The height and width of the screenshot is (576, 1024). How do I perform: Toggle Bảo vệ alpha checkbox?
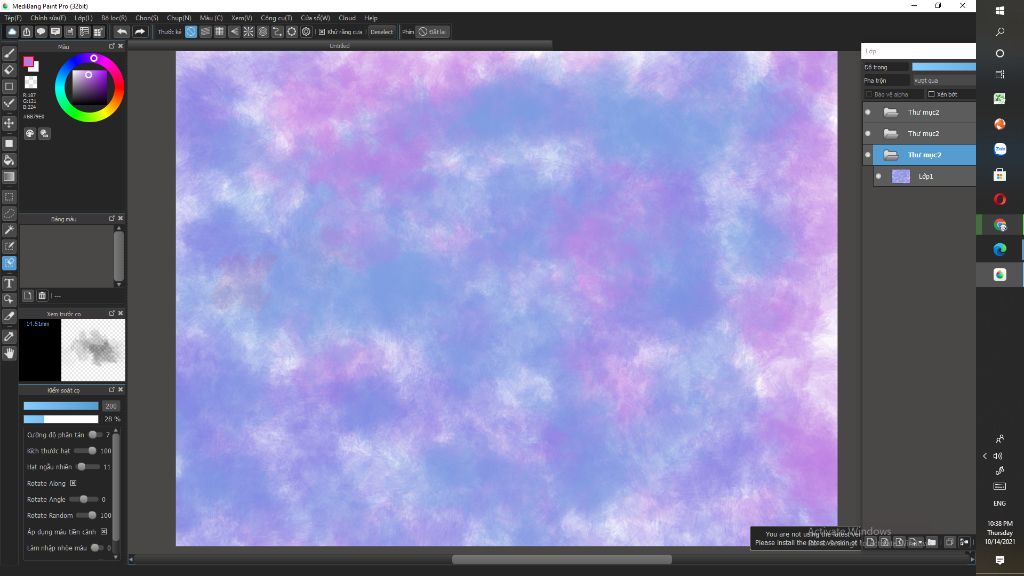point(869,95)
